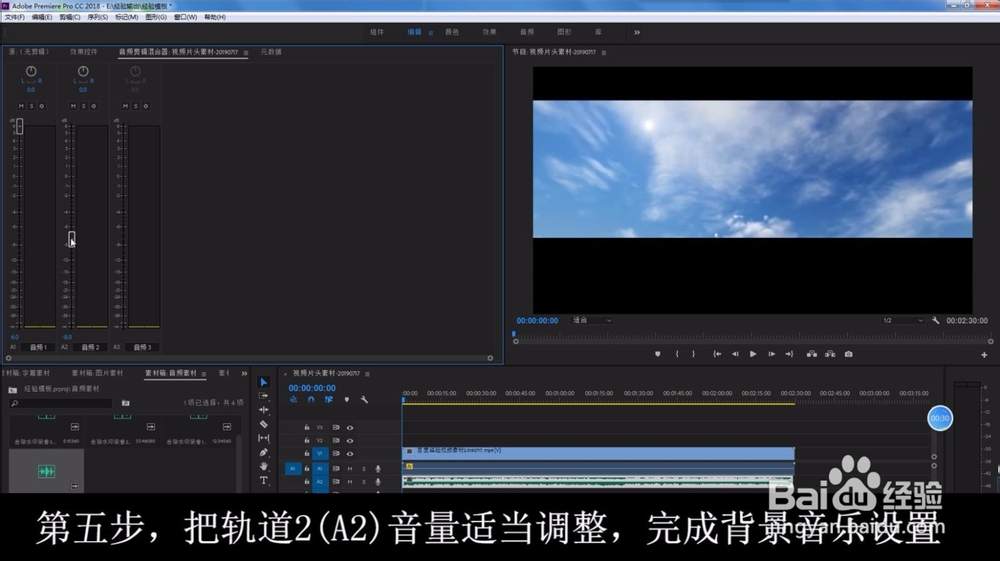The image size is (1000, 561).
Task: Toggle timeline snap magnet icon
Action: [x=311, y=400]
